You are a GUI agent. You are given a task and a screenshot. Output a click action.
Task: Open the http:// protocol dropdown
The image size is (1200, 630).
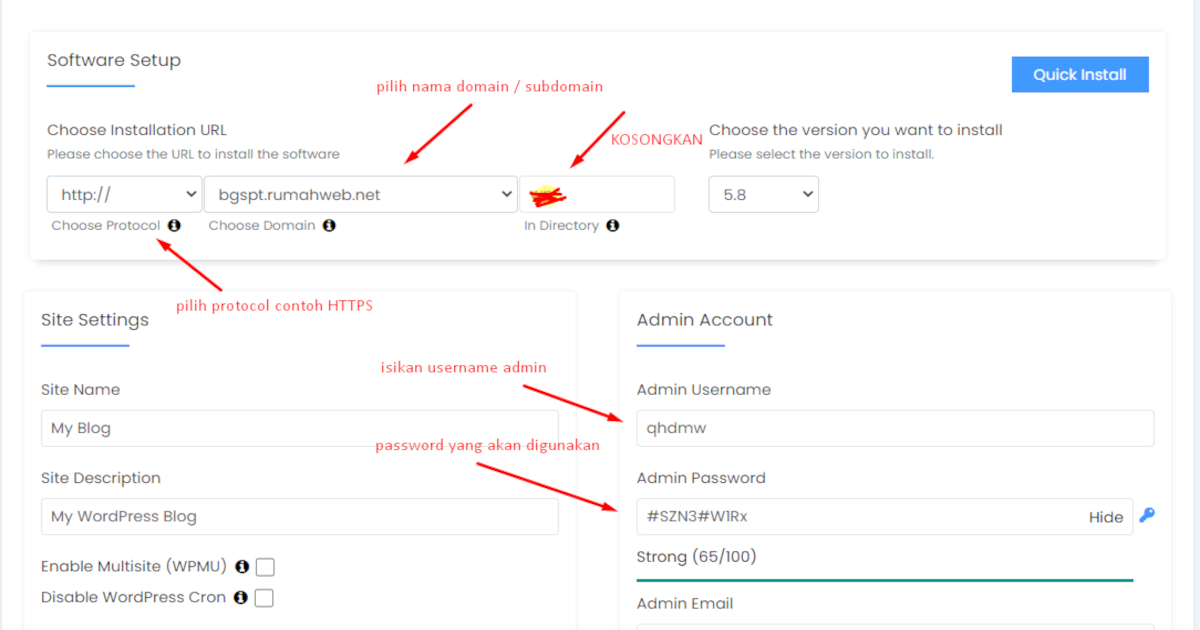(x=124, y=195)
